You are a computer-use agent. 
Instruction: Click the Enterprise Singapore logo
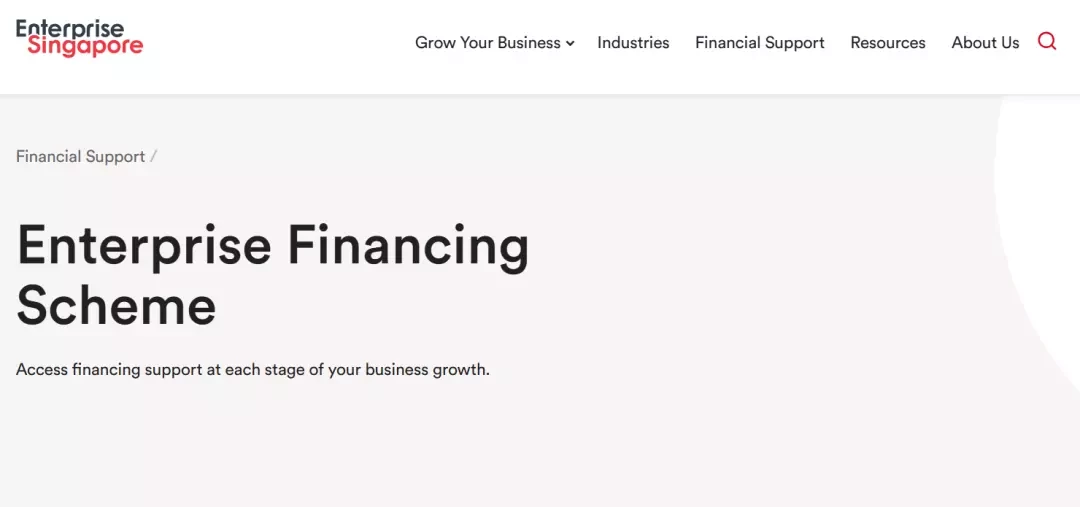click(x=80, y=38)
